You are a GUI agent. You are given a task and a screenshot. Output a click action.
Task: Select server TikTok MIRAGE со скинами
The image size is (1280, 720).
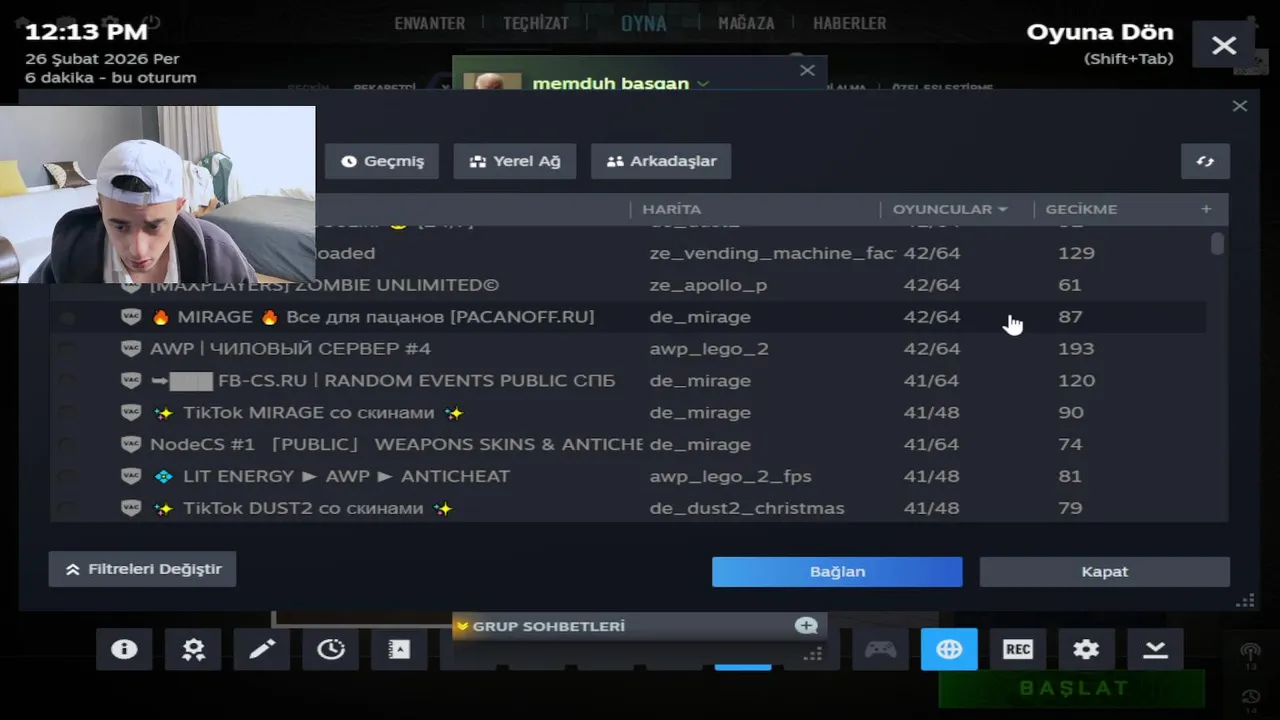[x=628, y=413]
